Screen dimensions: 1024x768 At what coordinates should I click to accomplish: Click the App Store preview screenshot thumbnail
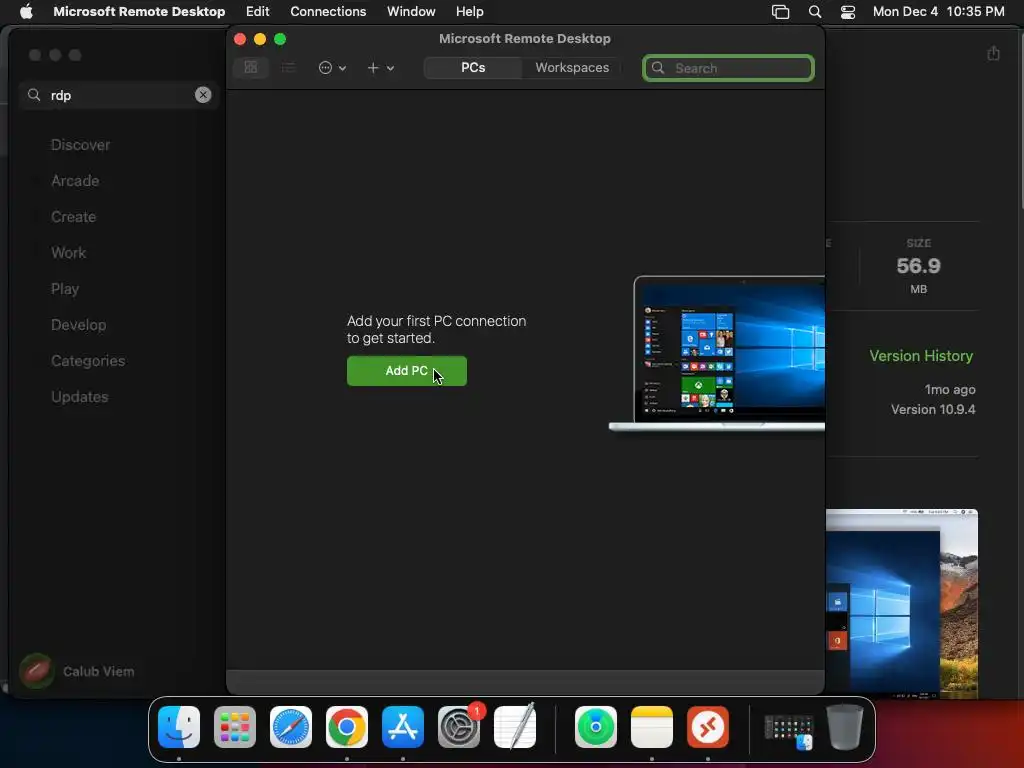[902, 604]
